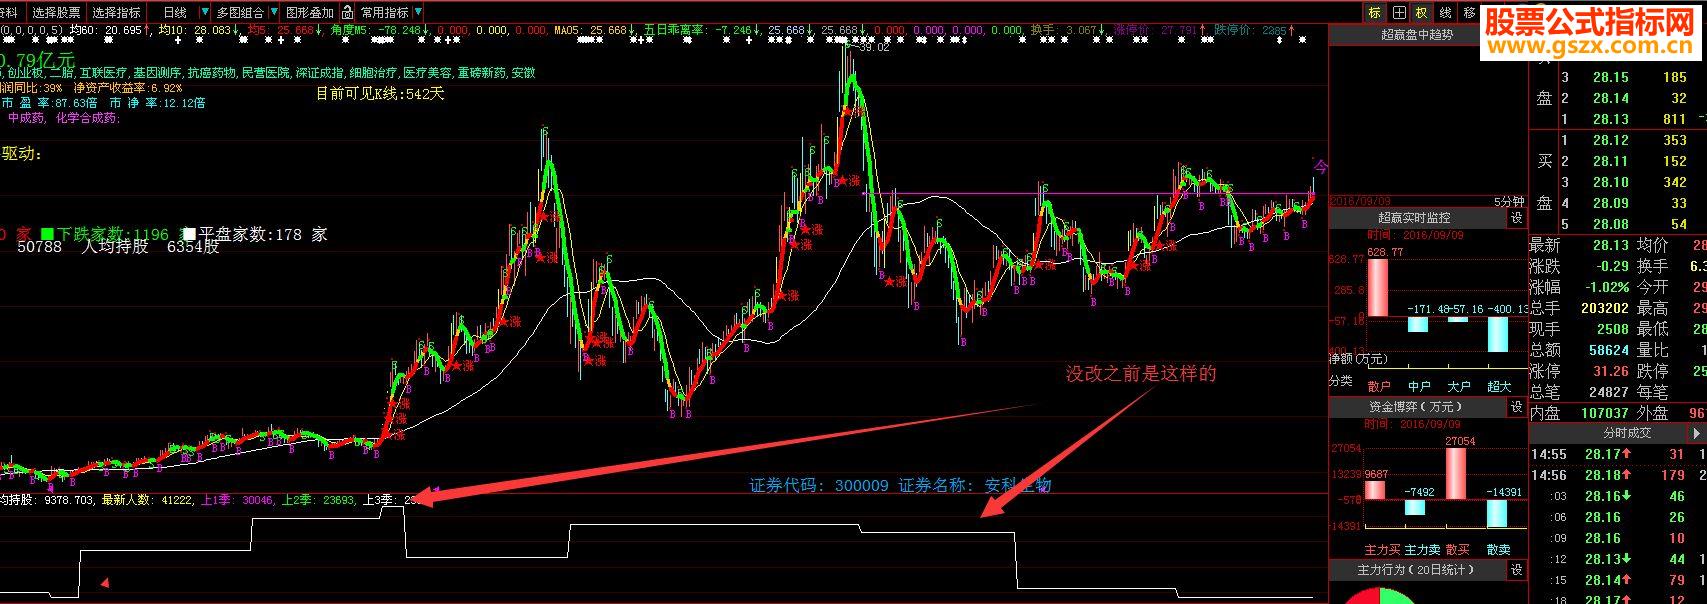
Task: Click the 资金博弈(万元) panel header
Action: [1416, 407]
